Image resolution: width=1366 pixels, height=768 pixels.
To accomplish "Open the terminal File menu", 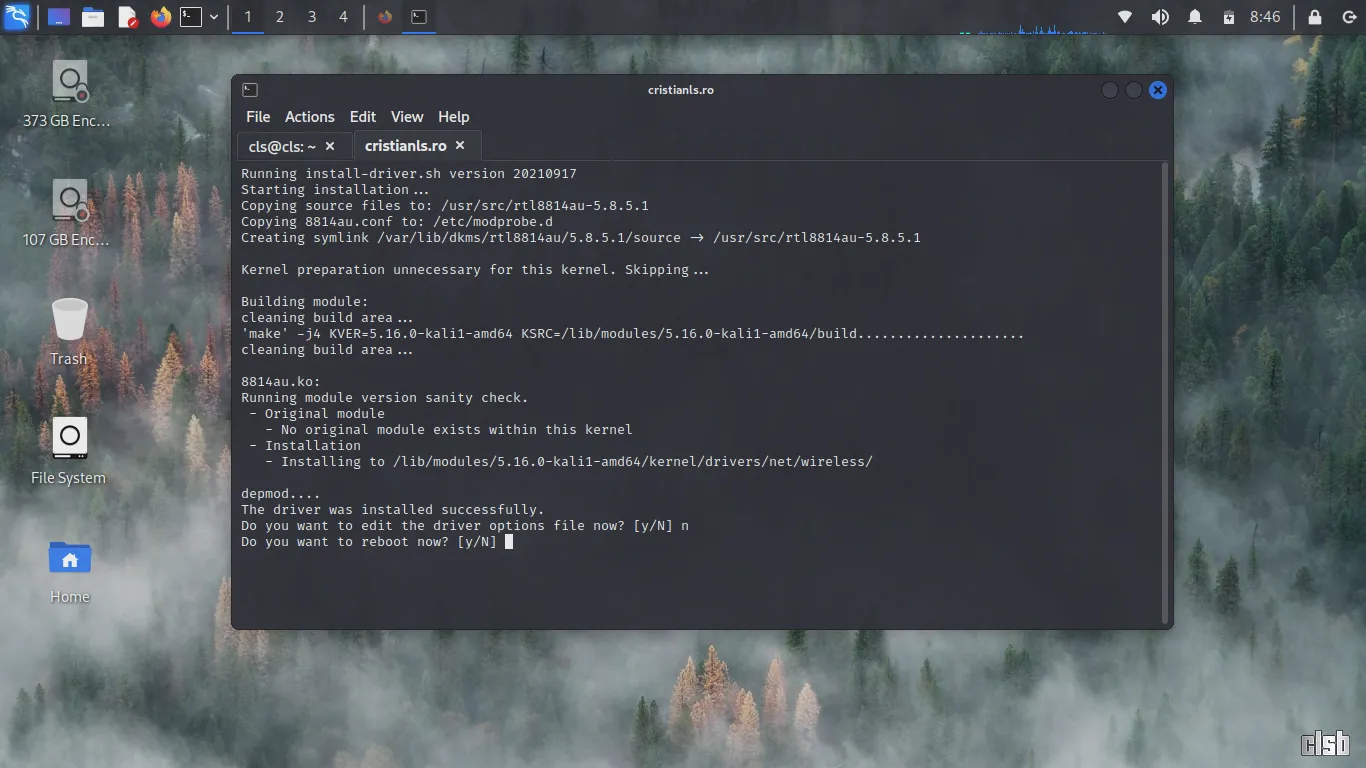I will coord(258,117).
